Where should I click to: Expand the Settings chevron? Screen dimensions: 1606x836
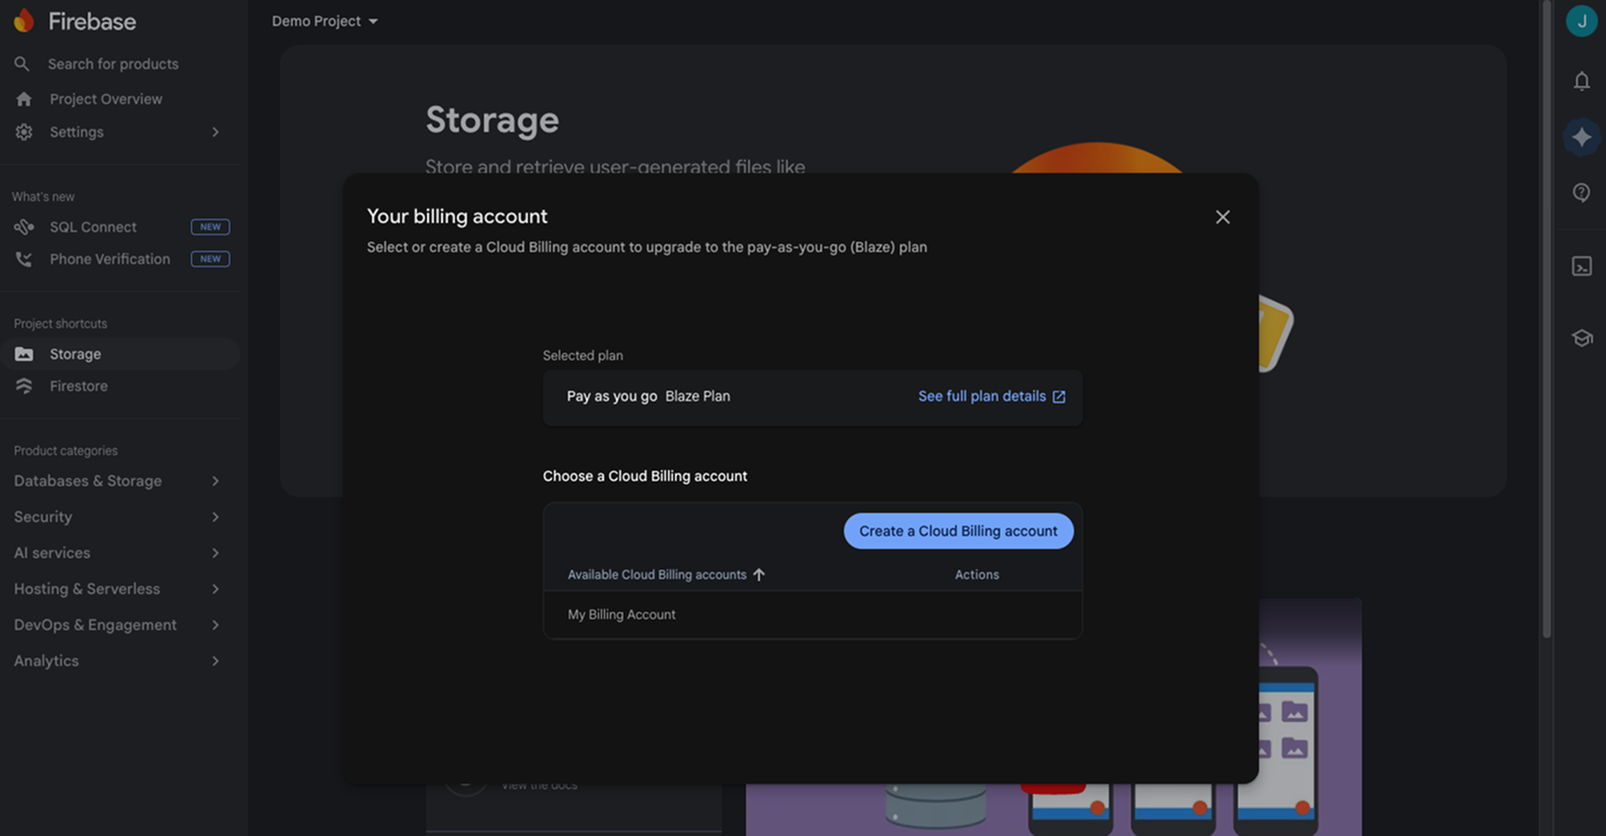click(x=215, y=132)
